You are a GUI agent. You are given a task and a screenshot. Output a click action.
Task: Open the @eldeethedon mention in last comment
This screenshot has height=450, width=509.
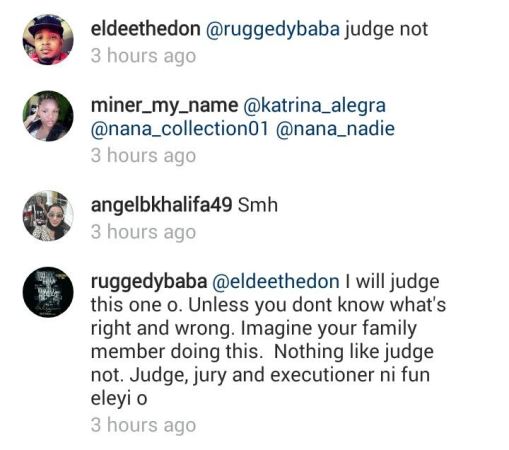click(x=276, y=282)
